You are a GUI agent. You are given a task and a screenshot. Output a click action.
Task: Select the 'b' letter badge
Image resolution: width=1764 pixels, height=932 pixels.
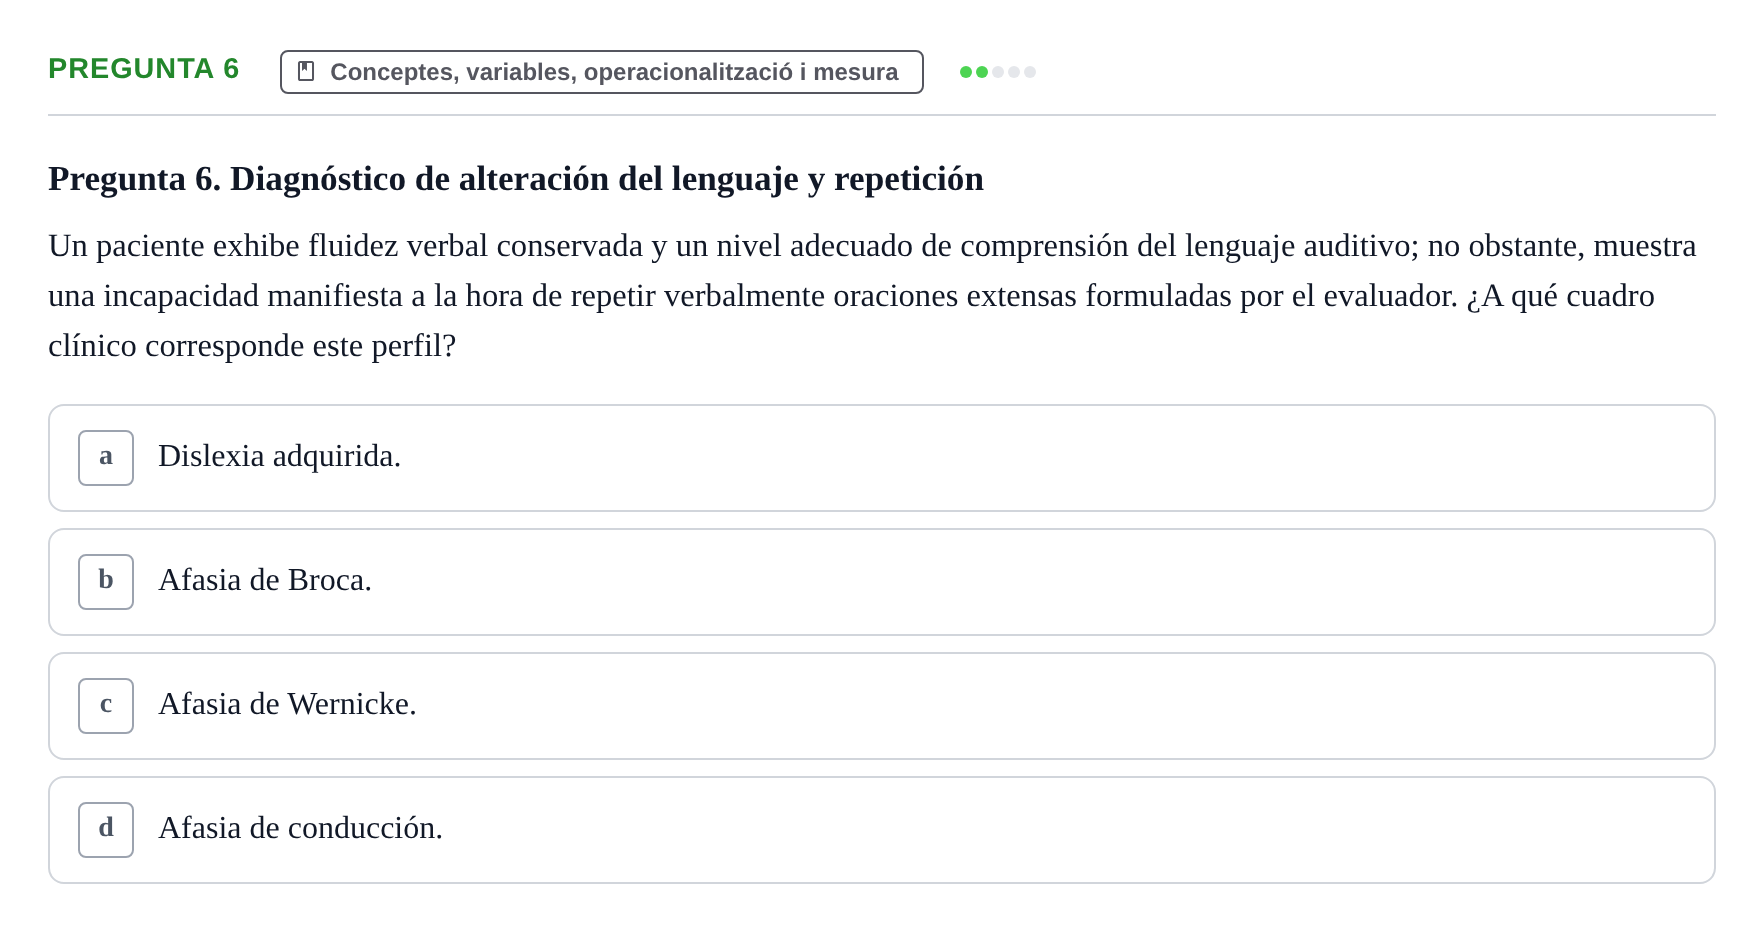[x=106, y=582]
